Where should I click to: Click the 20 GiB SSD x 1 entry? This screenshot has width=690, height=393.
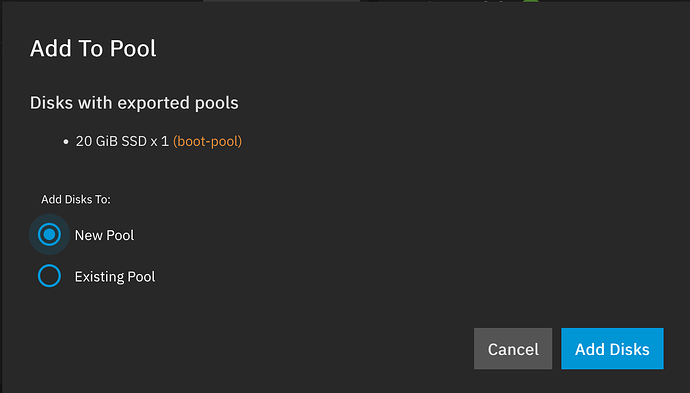click(122, 141)
